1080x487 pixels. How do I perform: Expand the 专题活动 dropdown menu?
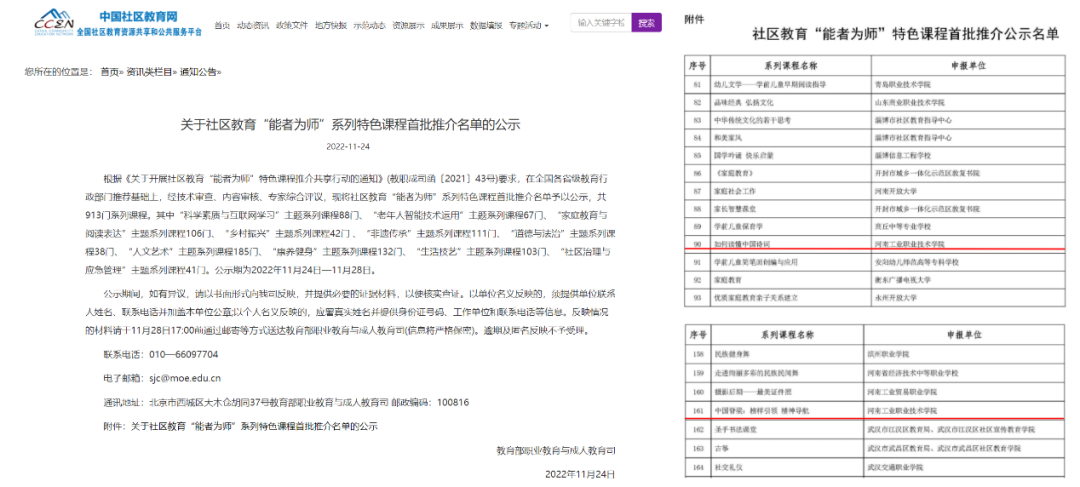tap(528, 25)
